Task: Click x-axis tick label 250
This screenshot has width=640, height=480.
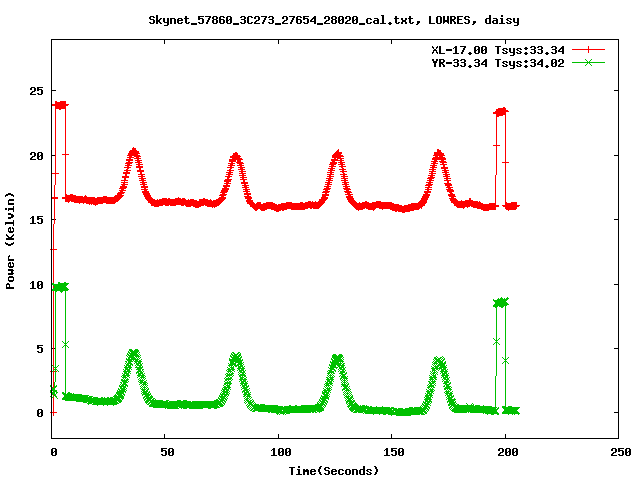Action: 621,452
